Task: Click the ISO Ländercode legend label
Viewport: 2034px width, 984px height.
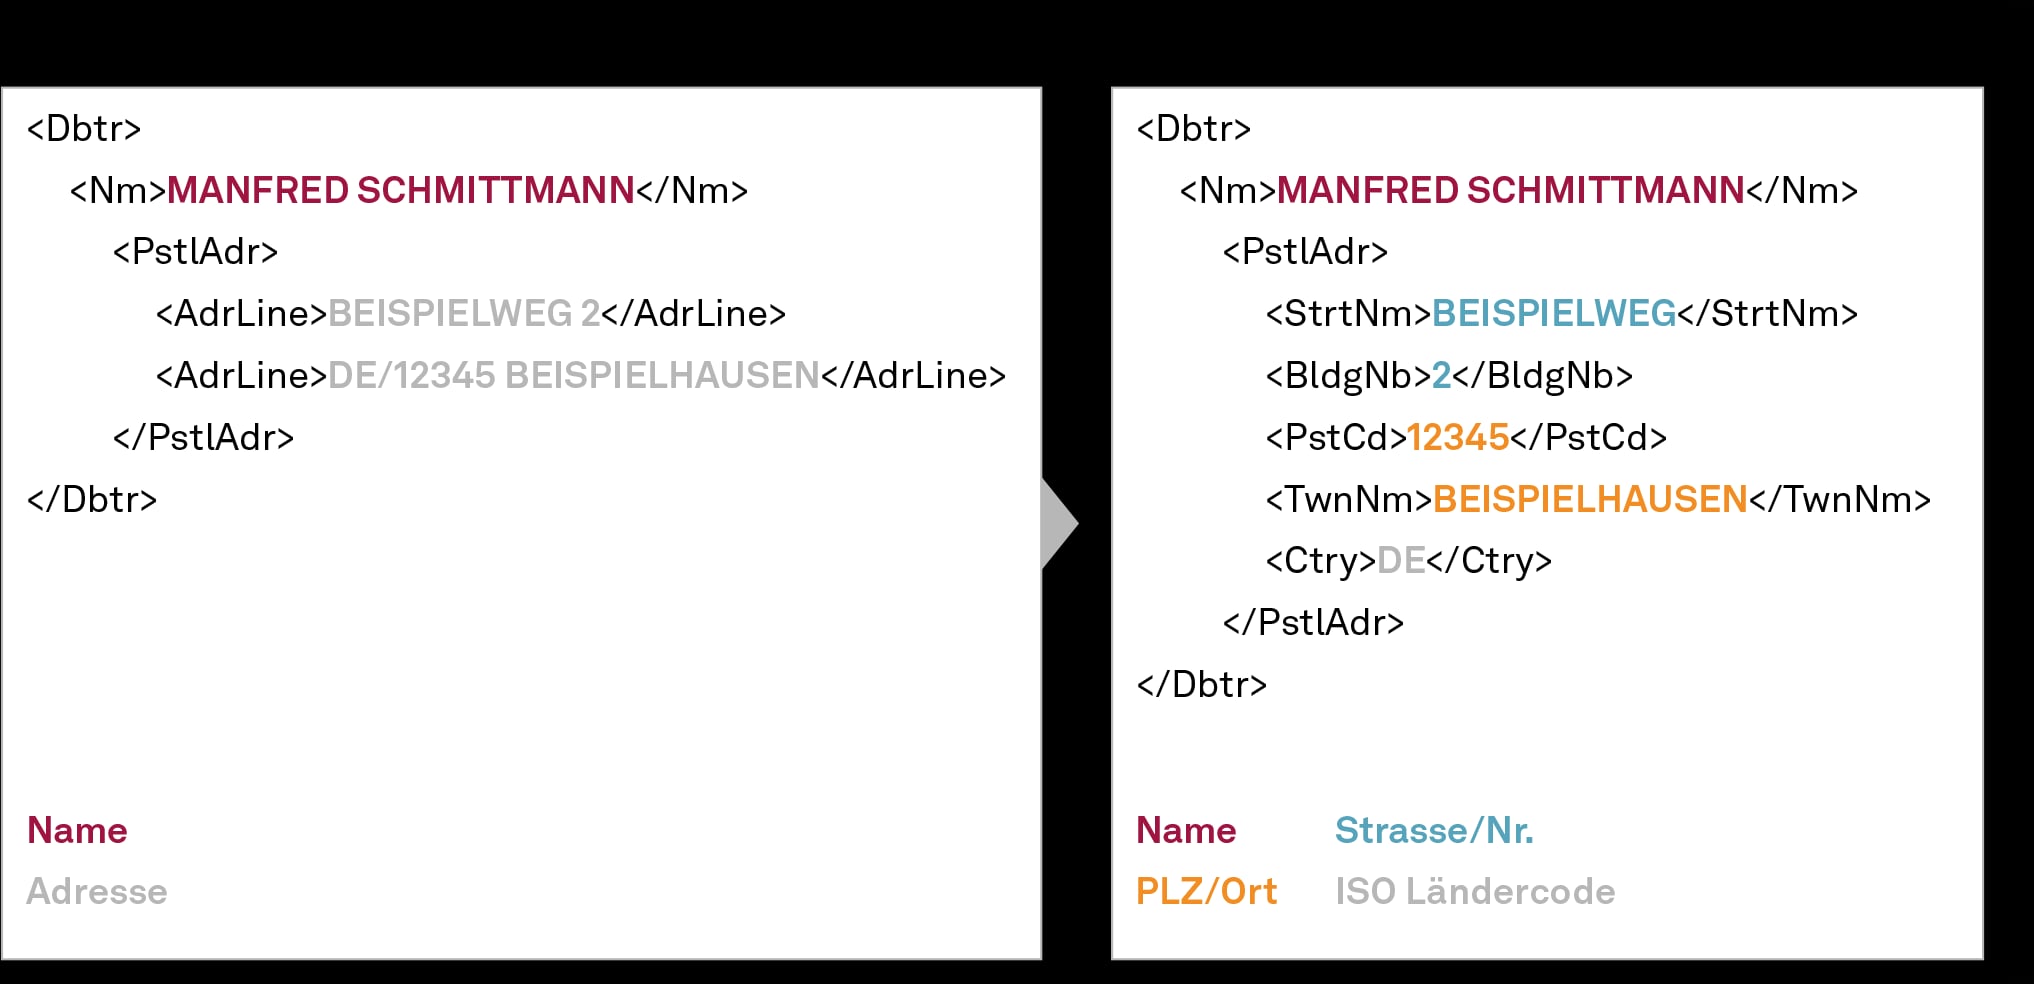Action: click(x=1475, y=892)
